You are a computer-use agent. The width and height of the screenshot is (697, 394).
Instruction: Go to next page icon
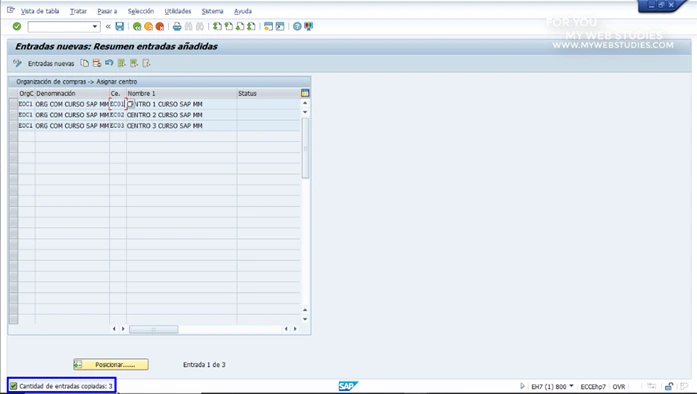240,27
